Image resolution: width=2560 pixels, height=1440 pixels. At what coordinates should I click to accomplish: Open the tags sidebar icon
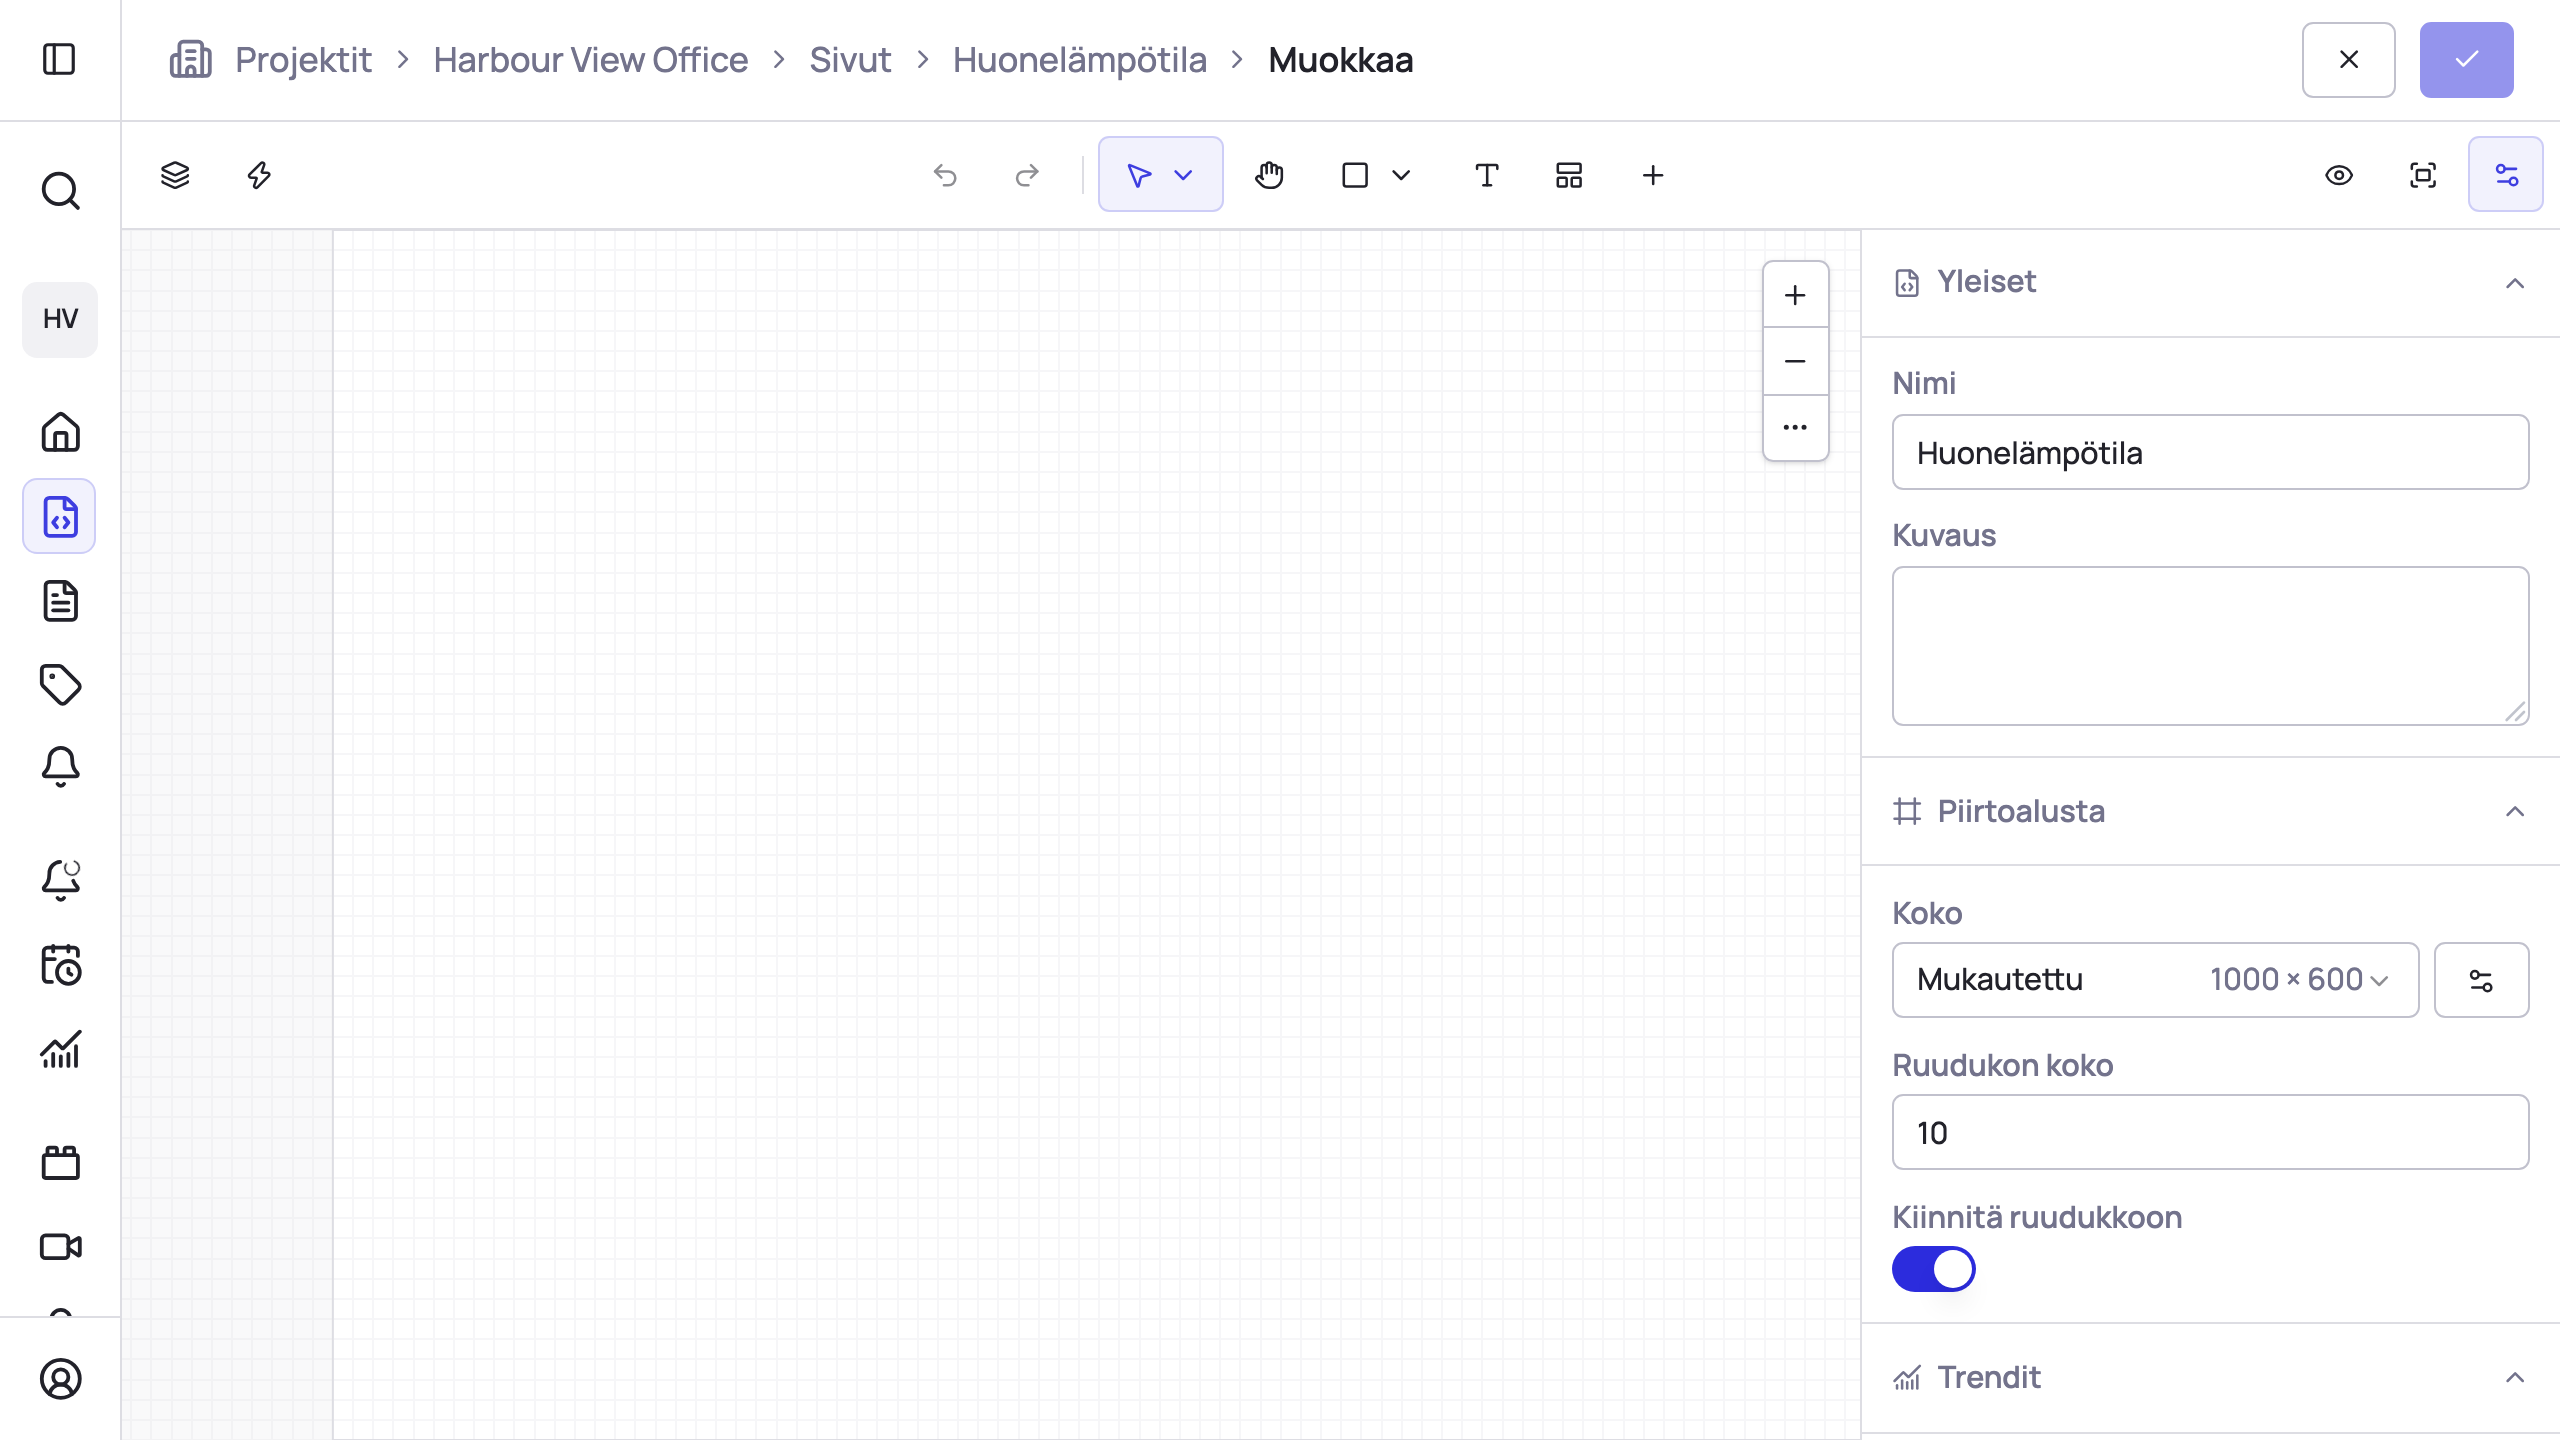pyautogui.click(x=60, y=685)
